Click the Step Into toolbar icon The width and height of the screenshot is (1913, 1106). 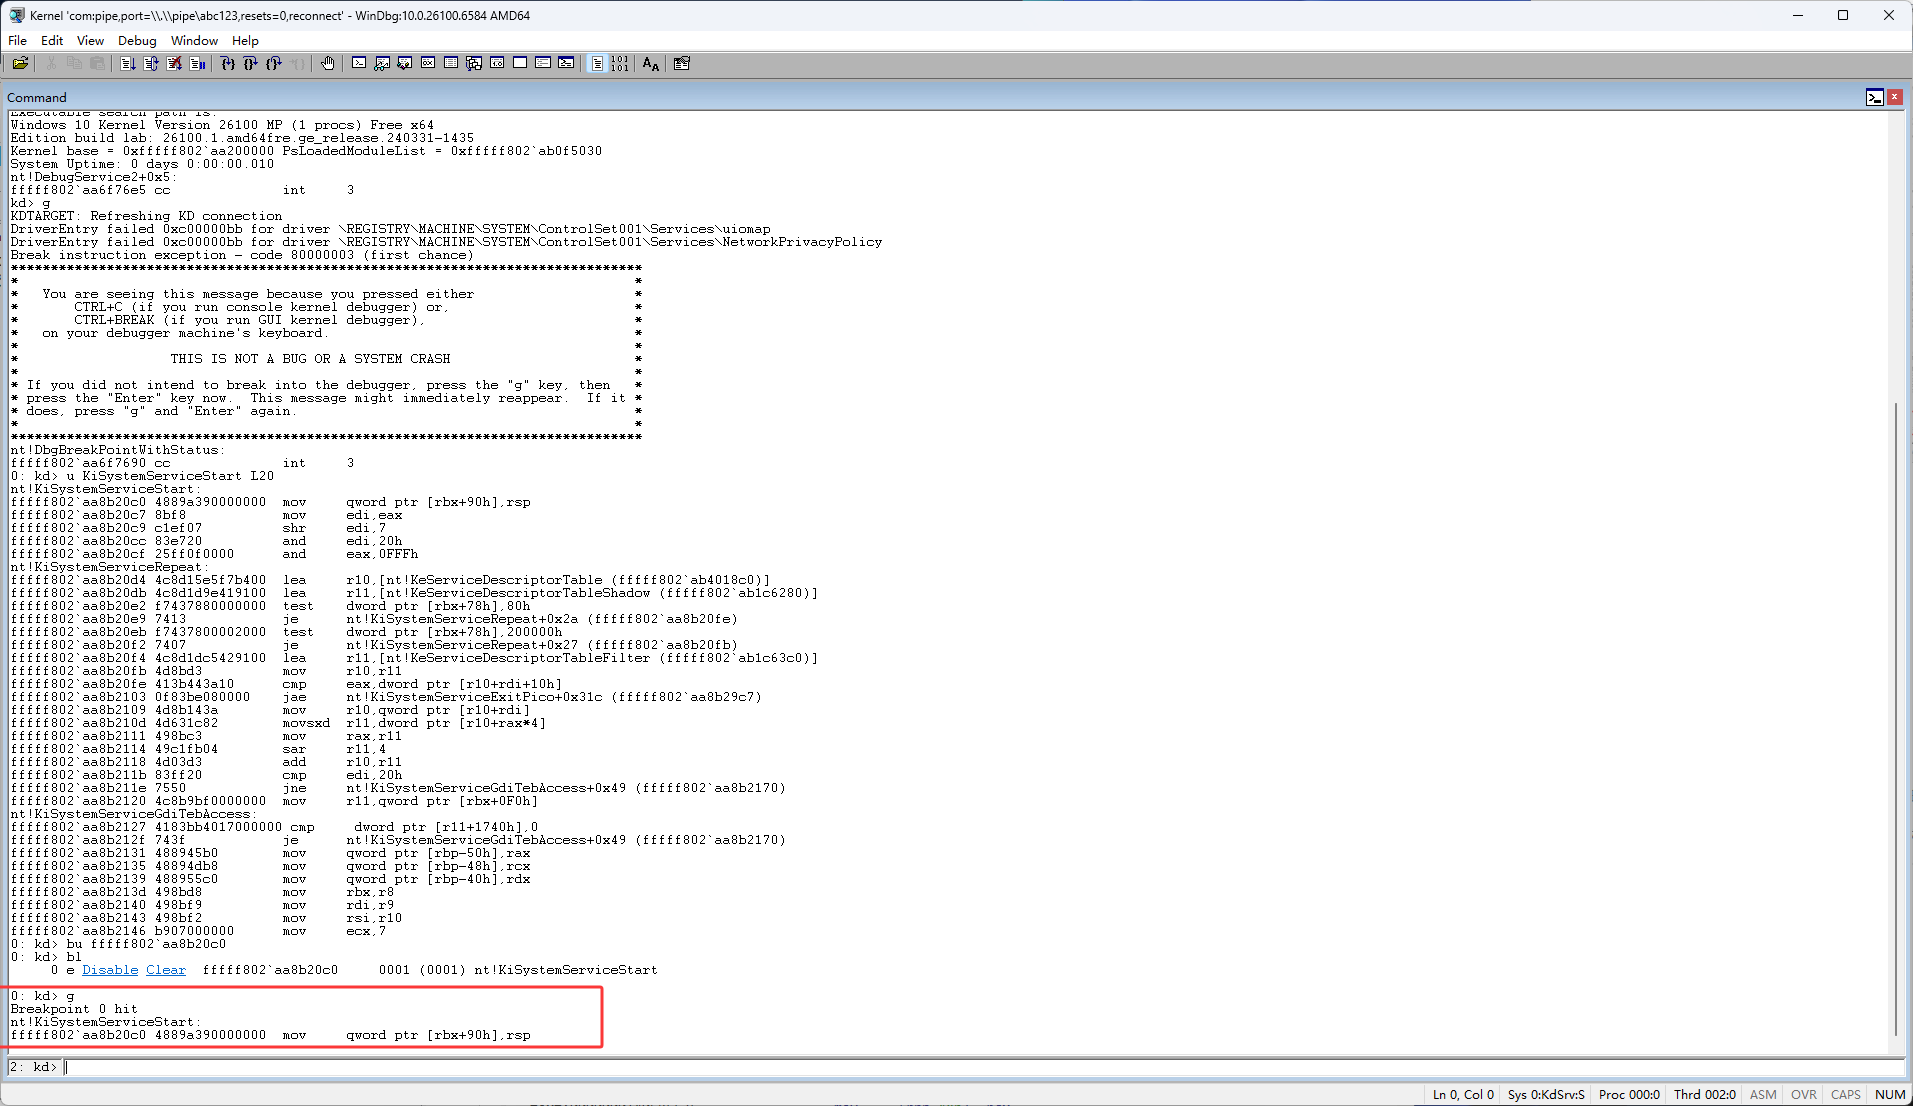pos(228,64)
